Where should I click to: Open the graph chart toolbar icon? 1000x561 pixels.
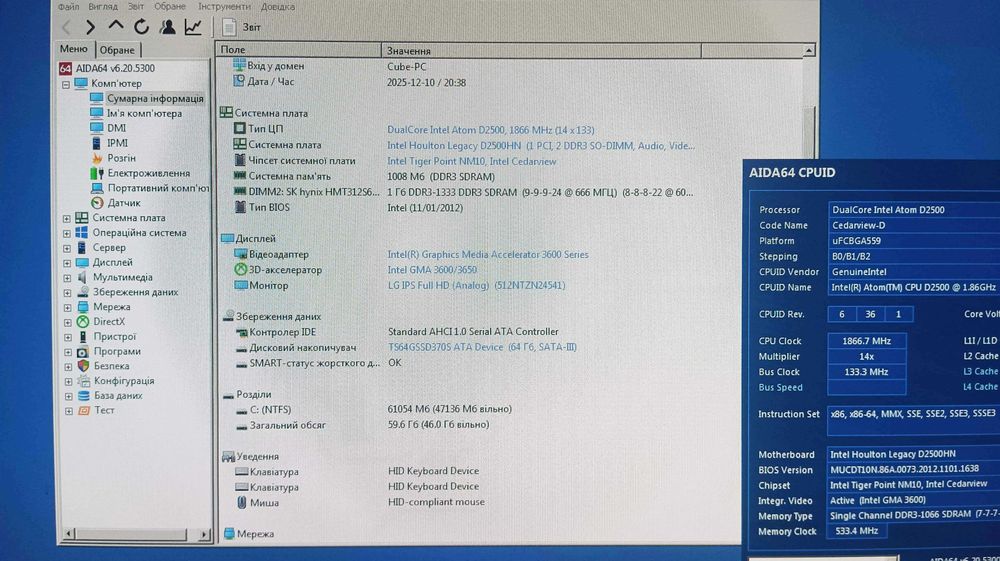pyautogui.click(x=193, y=27)
